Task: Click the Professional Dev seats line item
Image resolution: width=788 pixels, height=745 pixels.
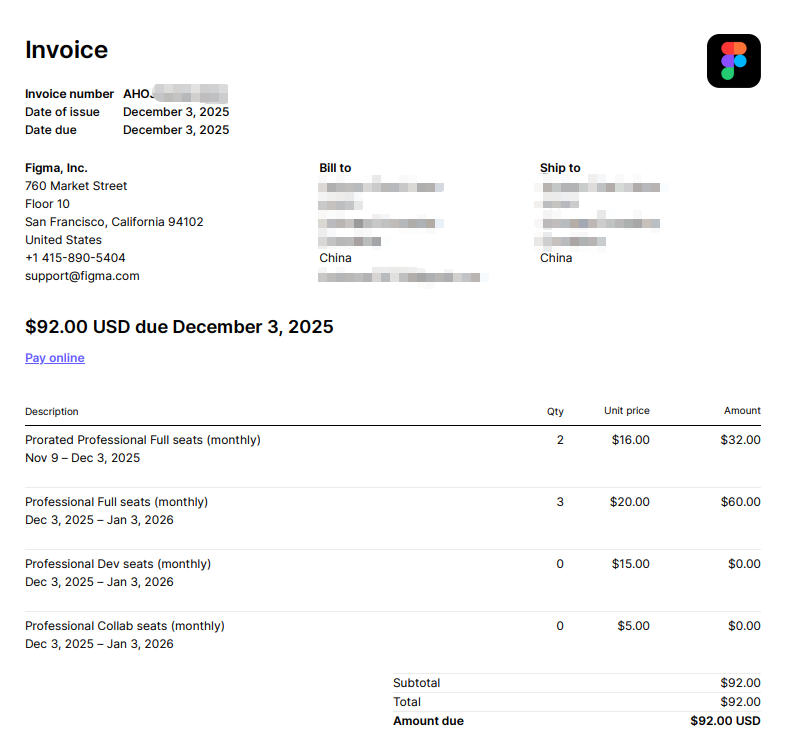Action: (118, 564)
